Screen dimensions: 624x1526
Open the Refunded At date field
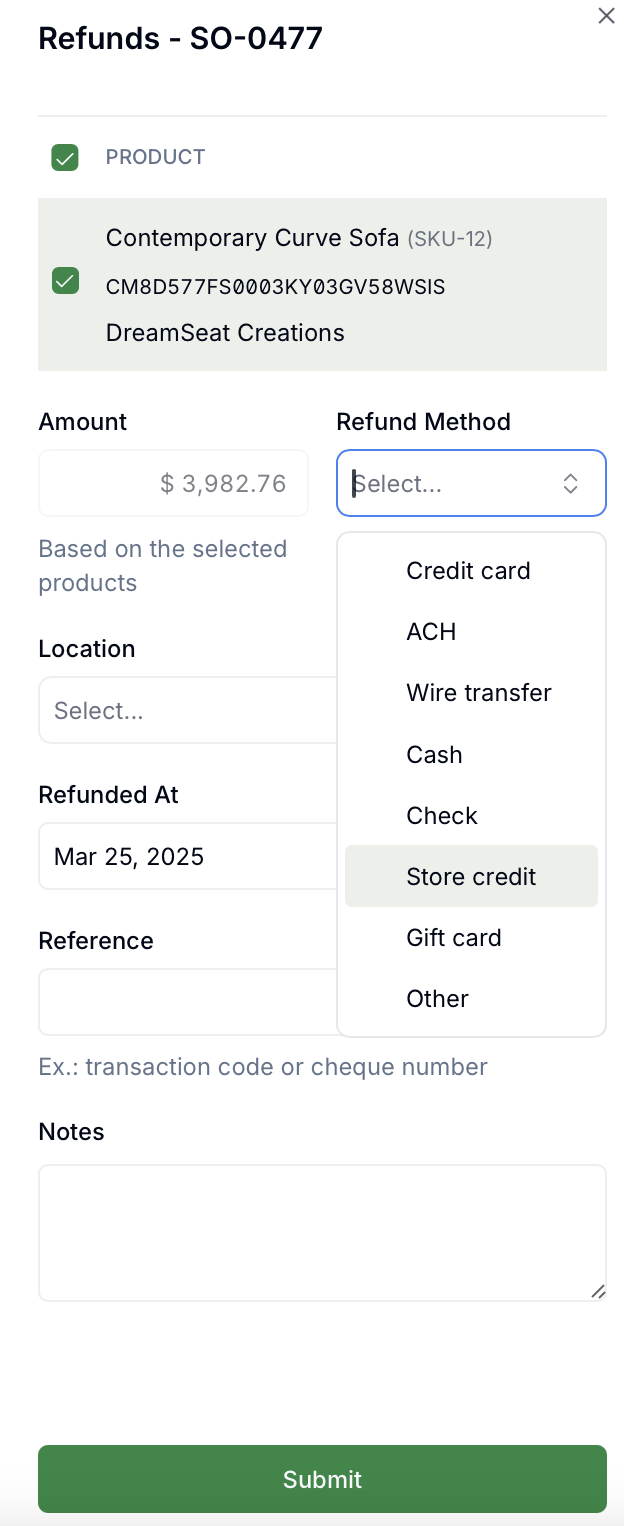tap(187, 857)
